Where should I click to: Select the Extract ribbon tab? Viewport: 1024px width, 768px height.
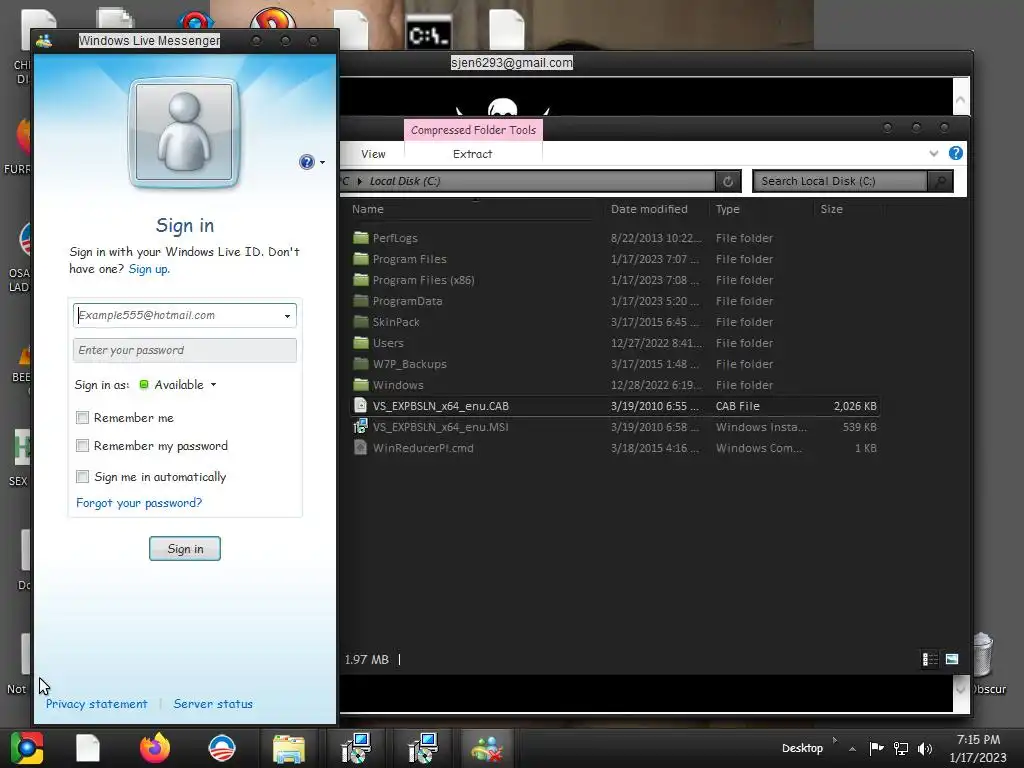coord(473,154)
